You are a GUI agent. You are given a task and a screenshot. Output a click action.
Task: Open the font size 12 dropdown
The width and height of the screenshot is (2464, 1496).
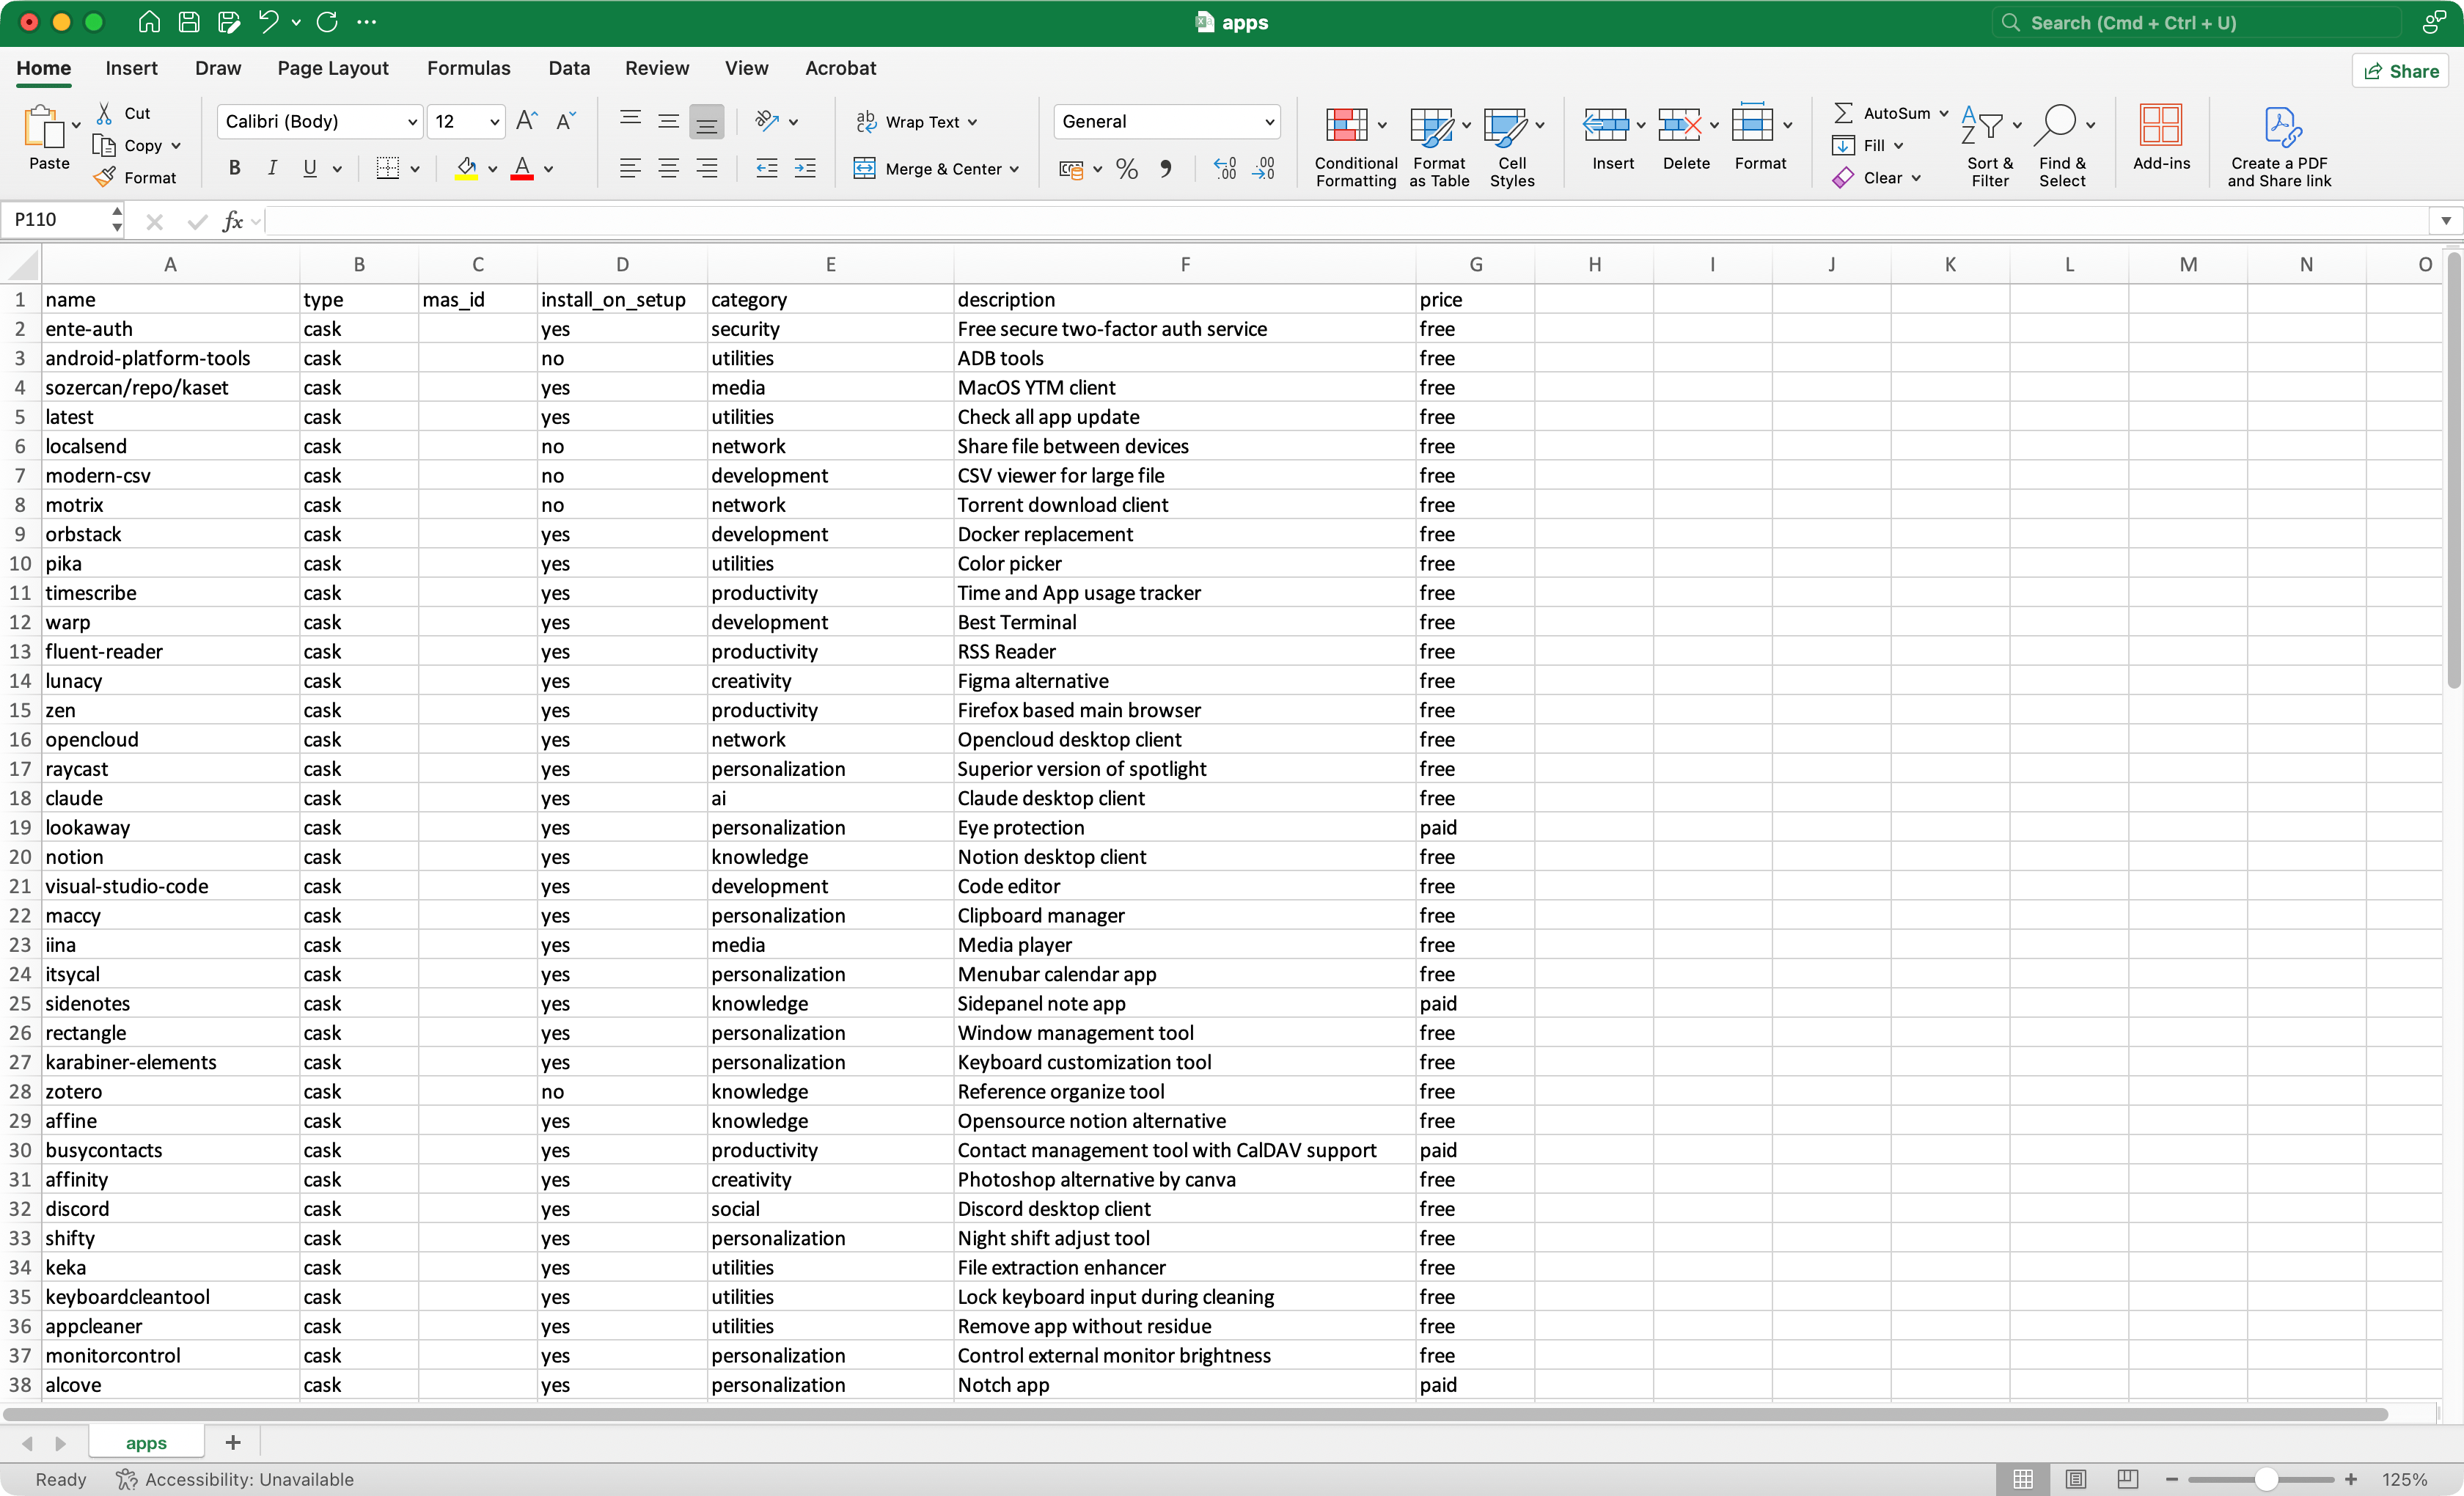(x=494, y=122)
